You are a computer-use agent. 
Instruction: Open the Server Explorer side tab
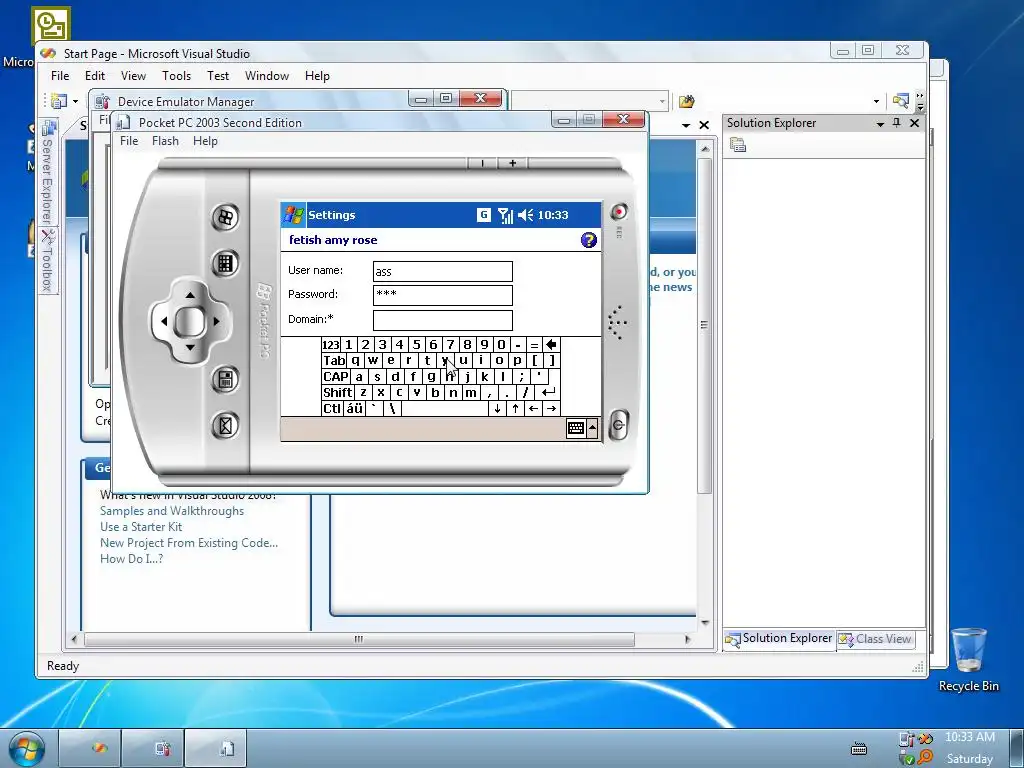(x=47, y=172)
